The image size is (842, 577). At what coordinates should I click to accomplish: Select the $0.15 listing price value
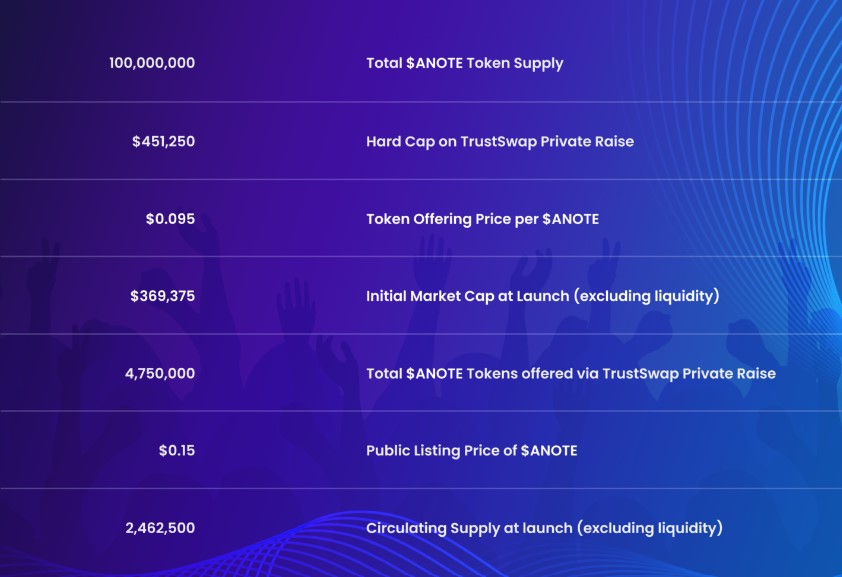pos(176,450)
